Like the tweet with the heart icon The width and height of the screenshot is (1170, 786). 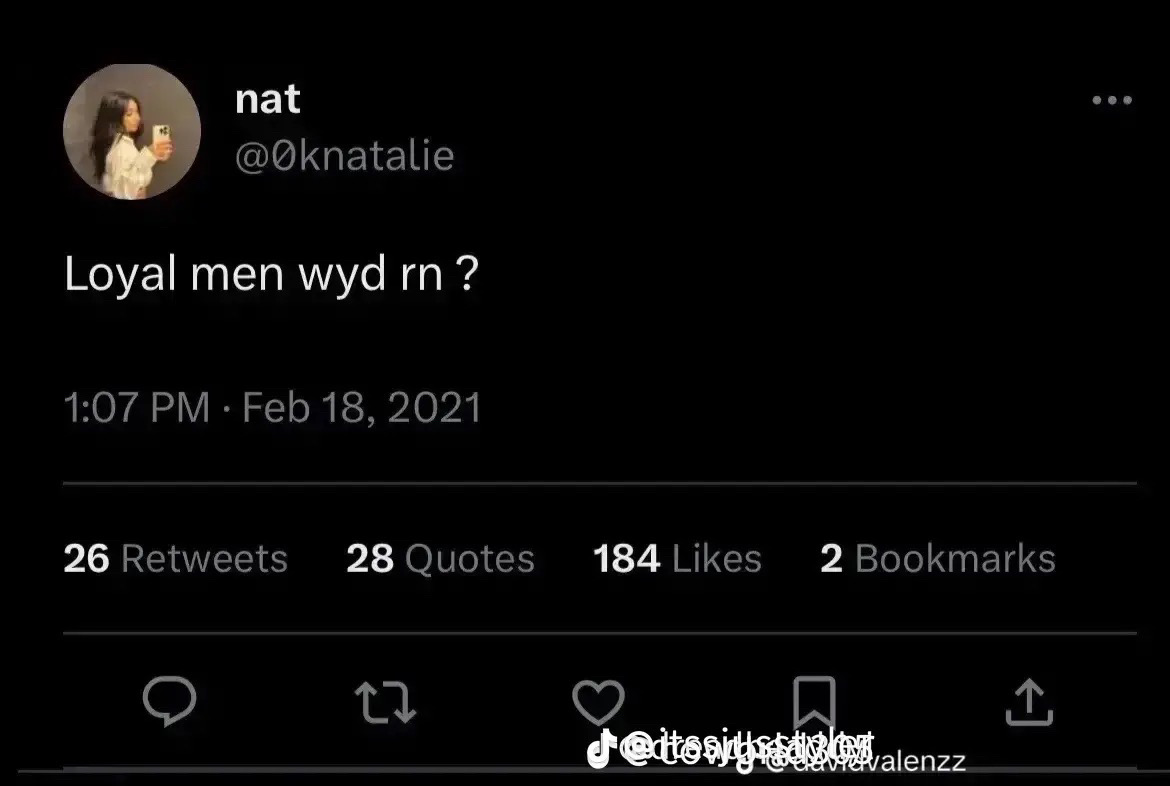coord(598,702)
